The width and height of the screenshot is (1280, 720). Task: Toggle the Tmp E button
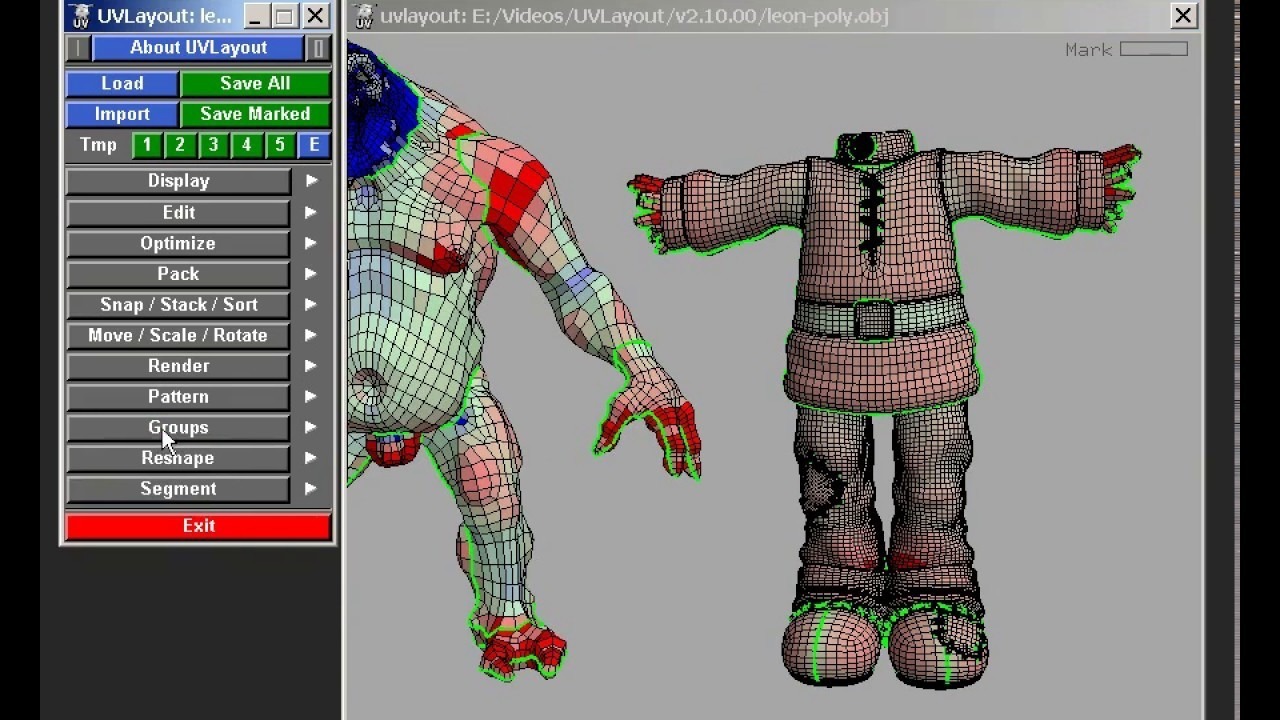click(314, 145)
